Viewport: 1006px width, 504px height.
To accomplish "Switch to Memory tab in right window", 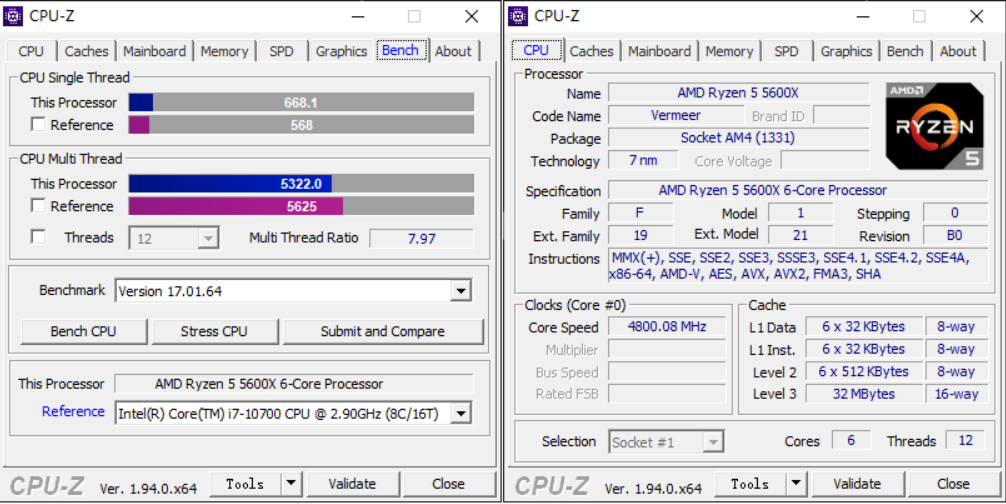I will point(729,51).
